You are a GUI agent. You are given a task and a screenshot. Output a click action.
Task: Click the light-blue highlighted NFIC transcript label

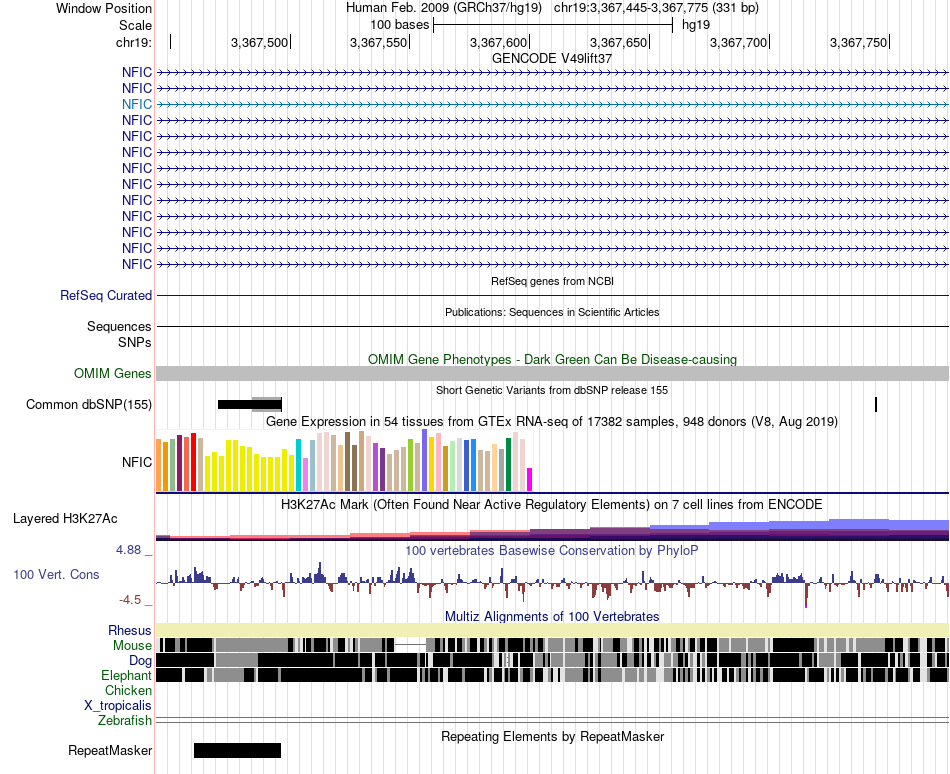point(136,104)
